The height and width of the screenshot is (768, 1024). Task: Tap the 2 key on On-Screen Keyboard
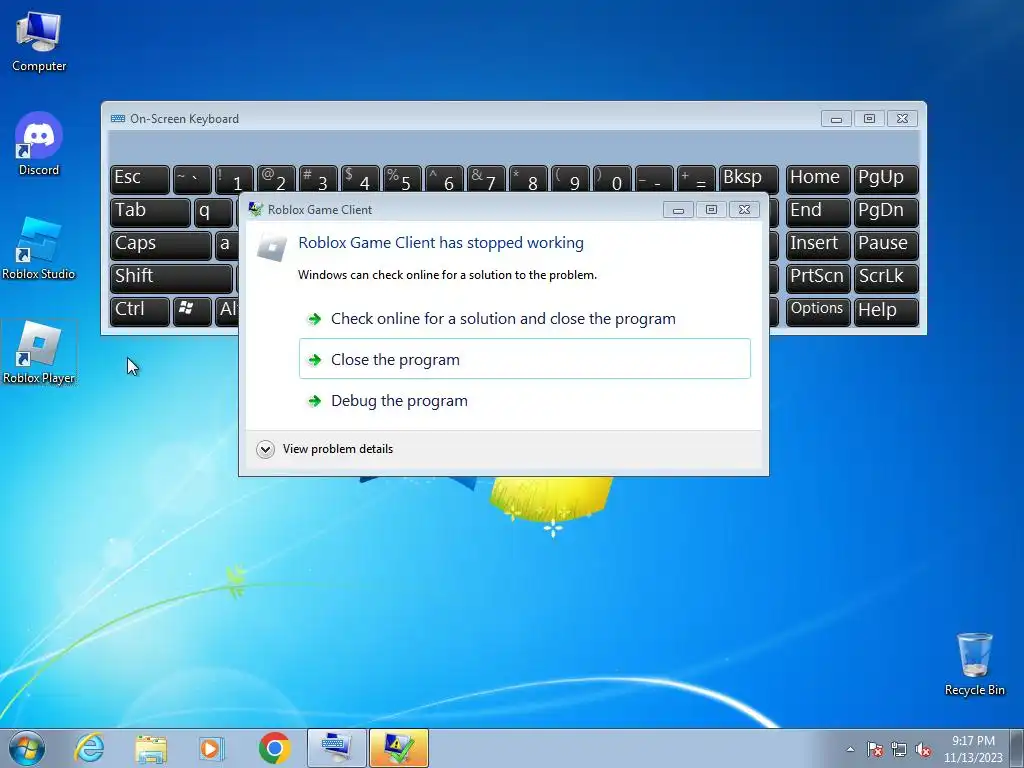(x=276, y=179)
